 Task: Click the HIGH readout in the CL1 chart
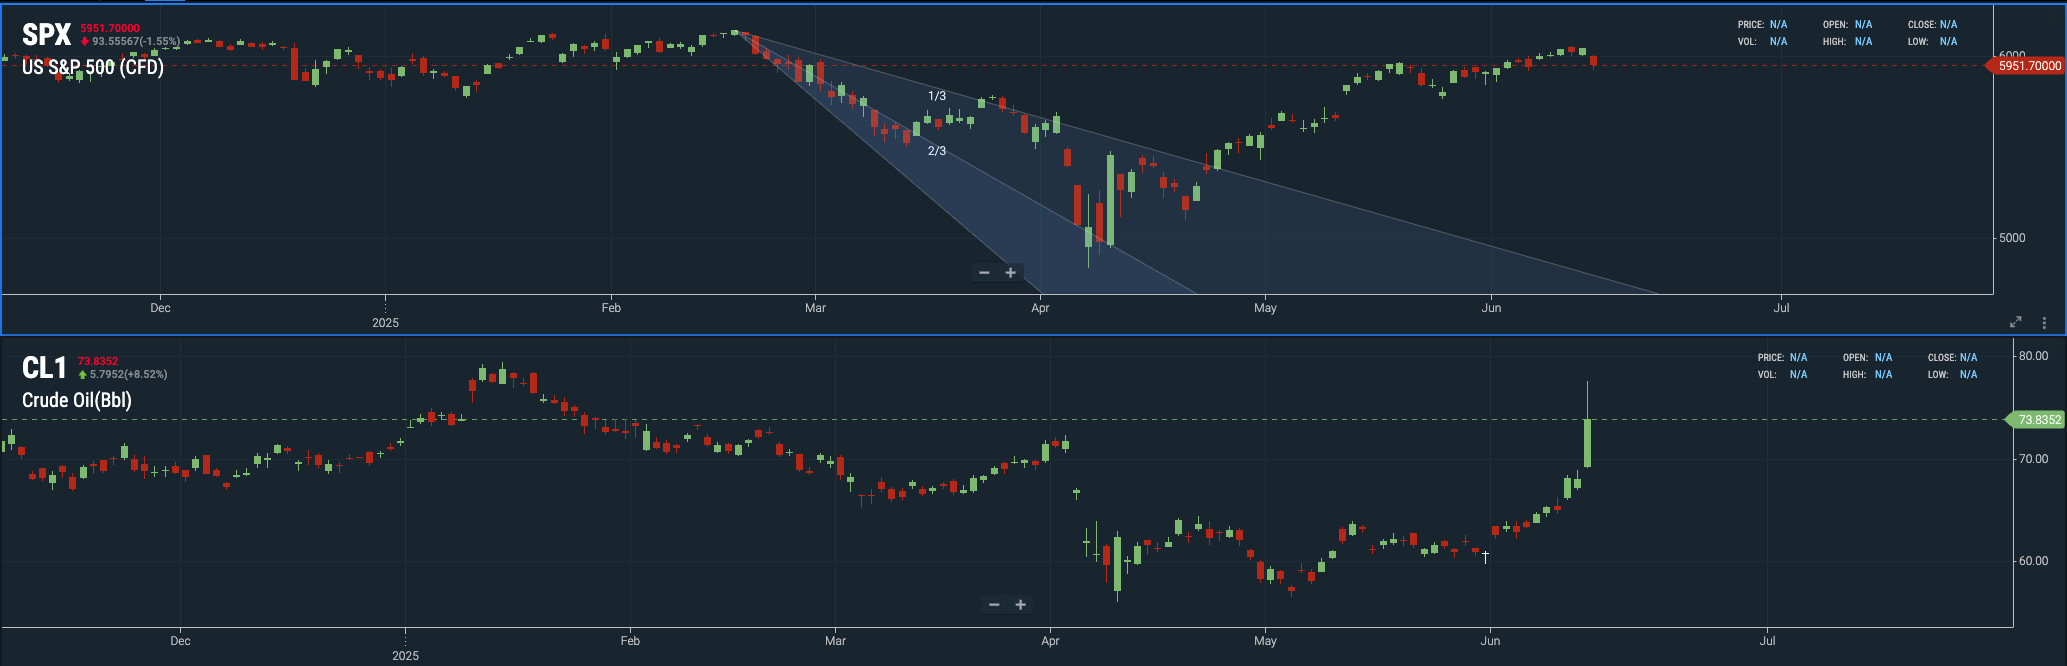coord(1868,375)
